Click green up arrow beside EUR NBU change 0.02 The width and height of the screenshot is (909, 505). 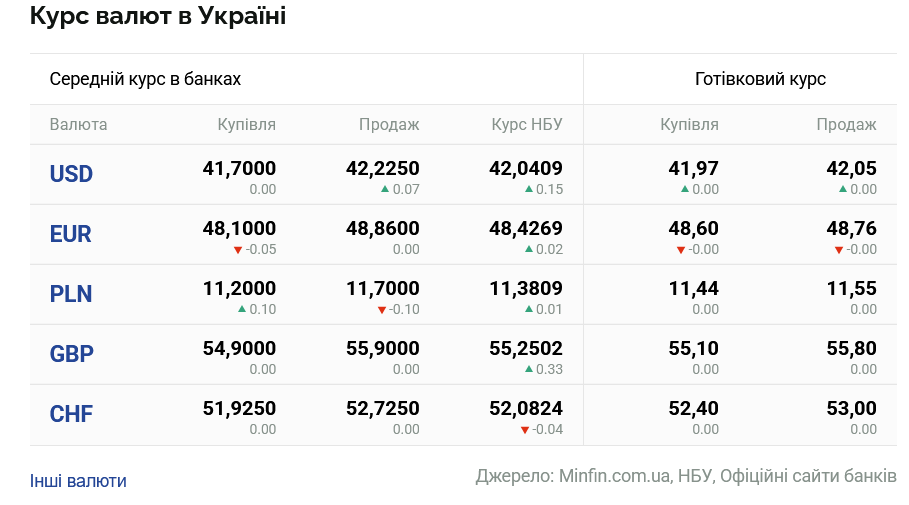[529, 249]
